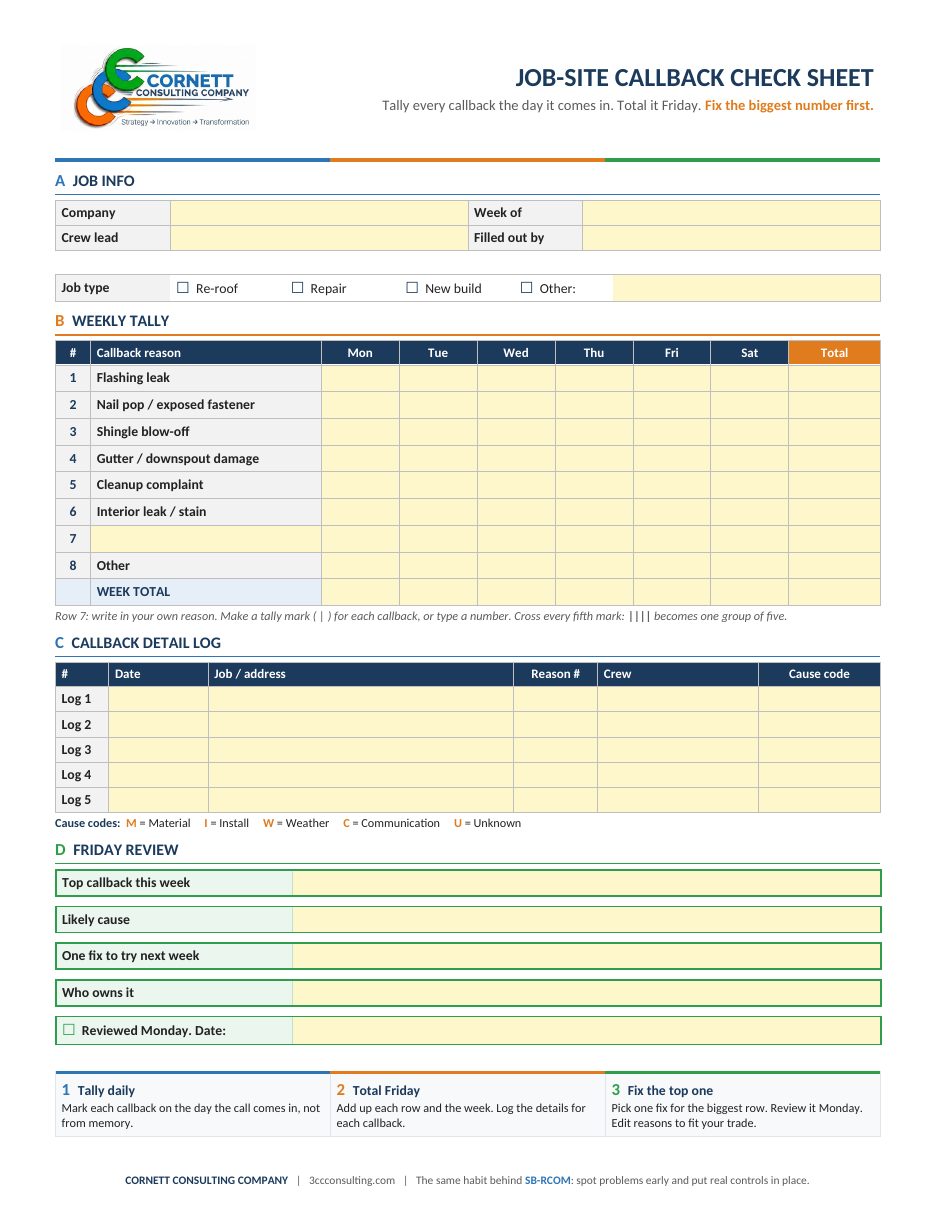
Task: Click the Filled out by field
Action: (731, 238)
